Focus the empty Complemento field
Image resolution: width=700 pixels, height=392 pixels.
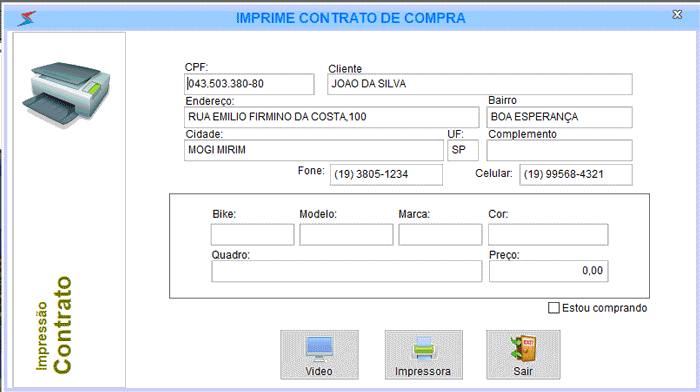pos(559,150)
